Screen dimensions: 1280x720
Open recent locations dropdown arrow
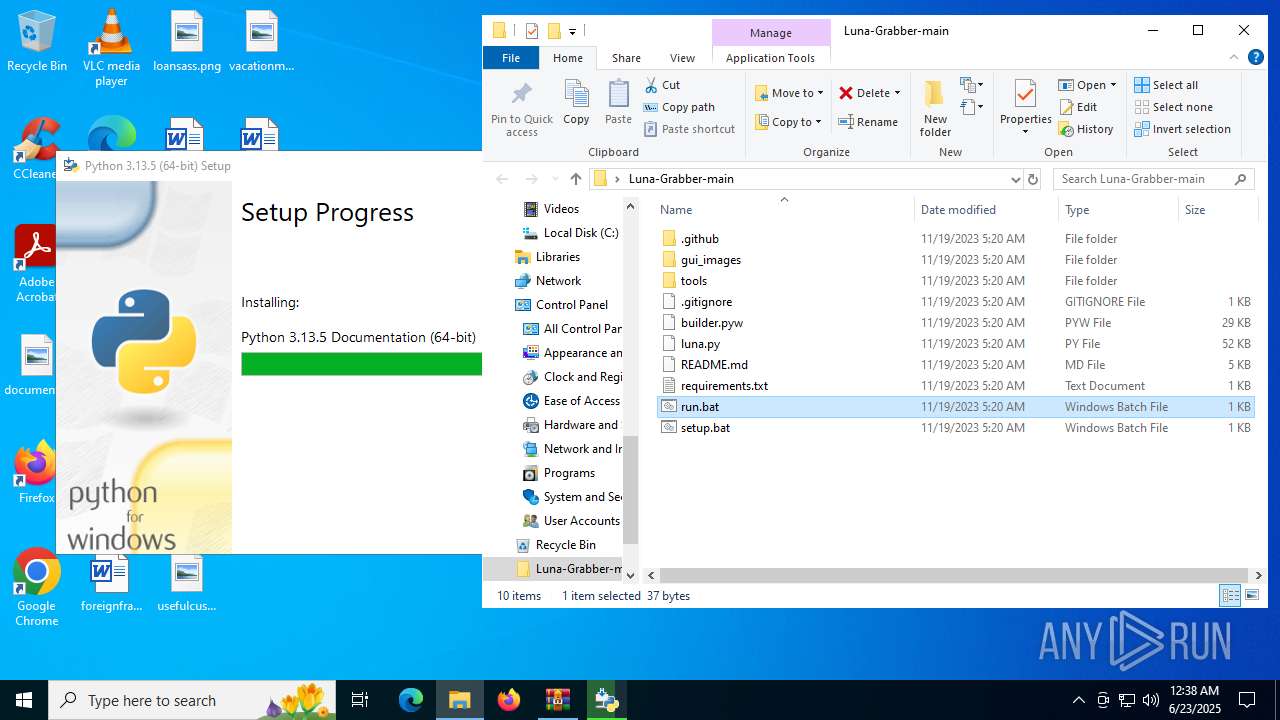click(555, 179)
